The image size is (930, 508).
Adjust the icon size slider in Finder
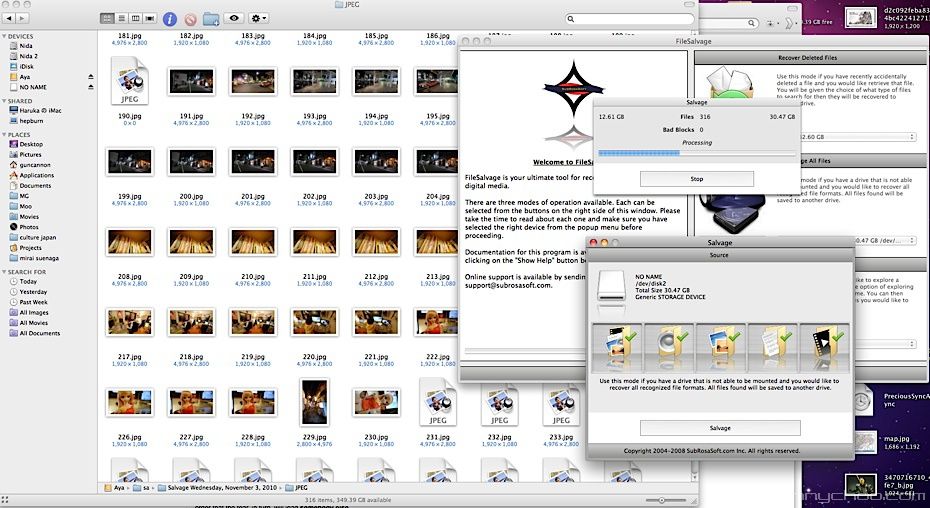pyautogui.click(x=661, y=499)
